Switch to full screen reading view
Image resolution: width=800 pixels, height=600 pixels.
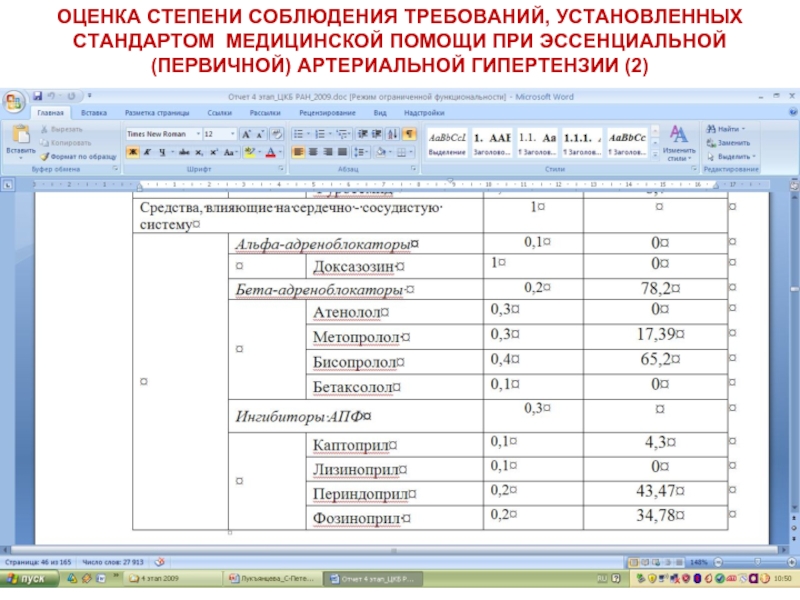pos(645,562)
